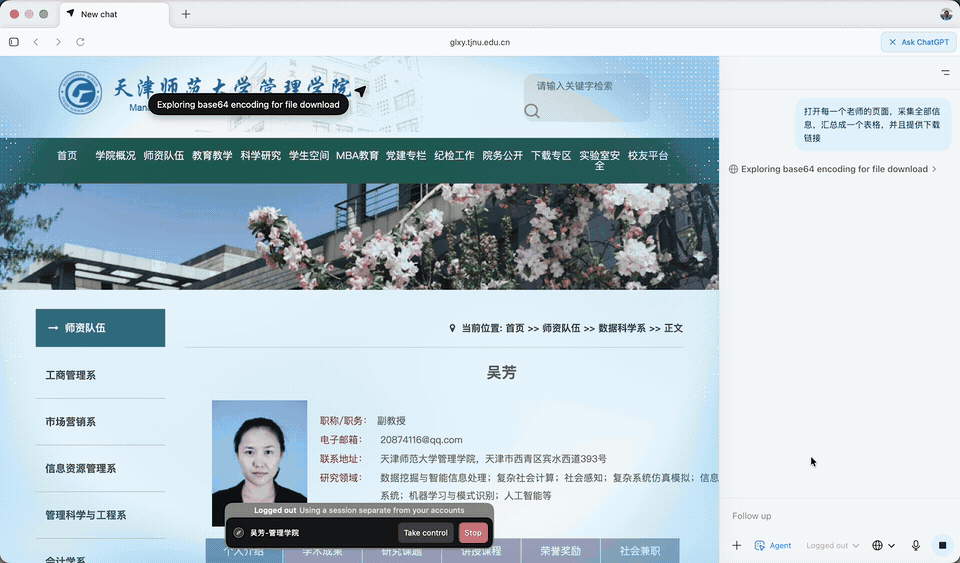
Task: Open the Logged out session dropdown
Action: [x=833, y=545]
